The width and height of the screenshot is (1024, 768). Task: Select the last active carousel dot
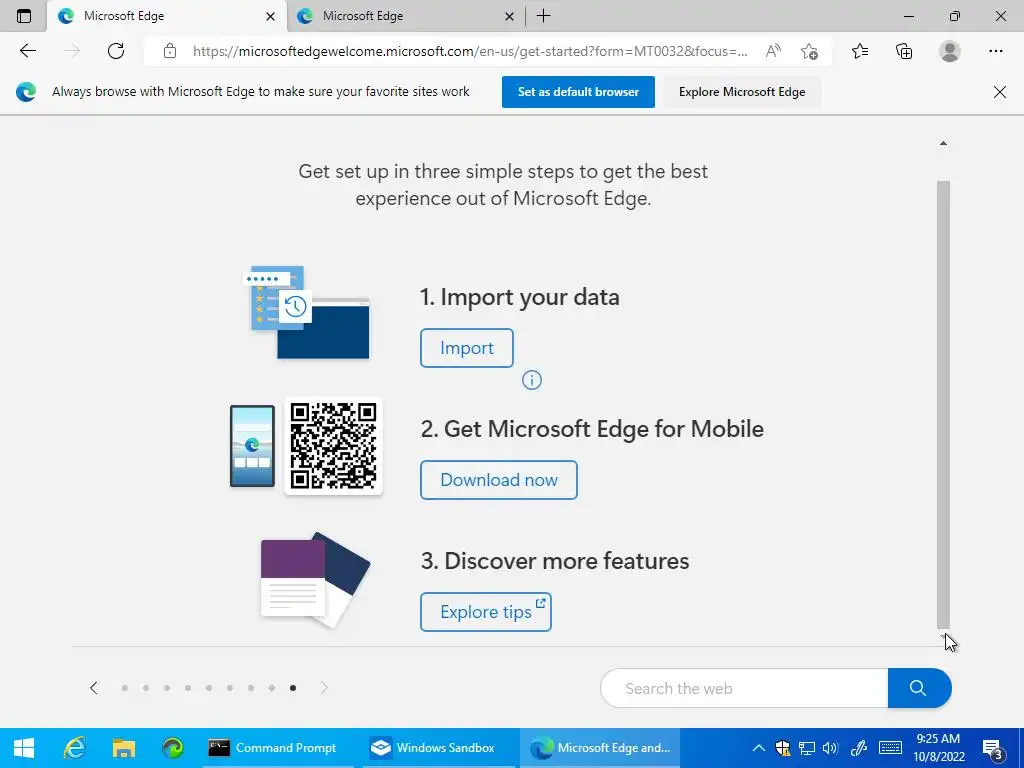293,688
